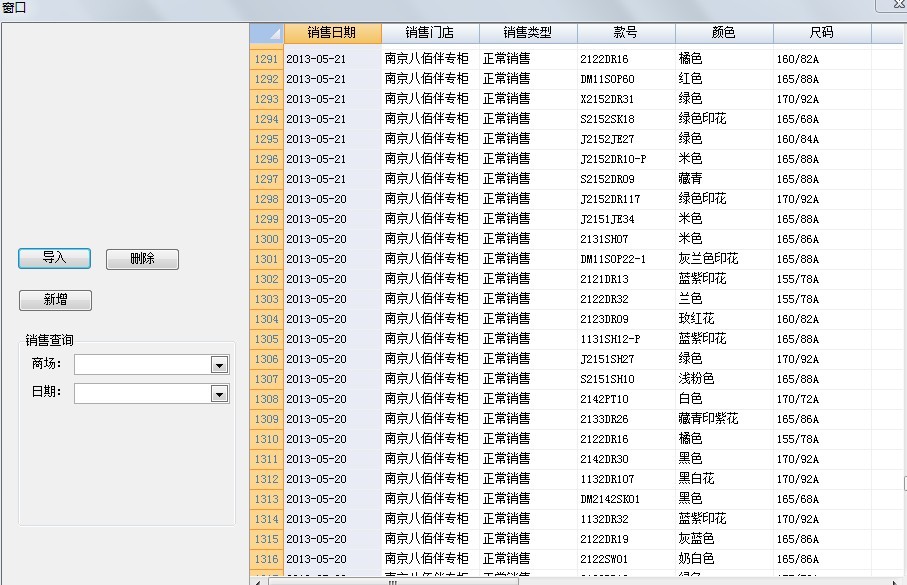Screen dimensions: 907x585
Task: Click style number J2152DR10-P
Action: click(613, 159)
